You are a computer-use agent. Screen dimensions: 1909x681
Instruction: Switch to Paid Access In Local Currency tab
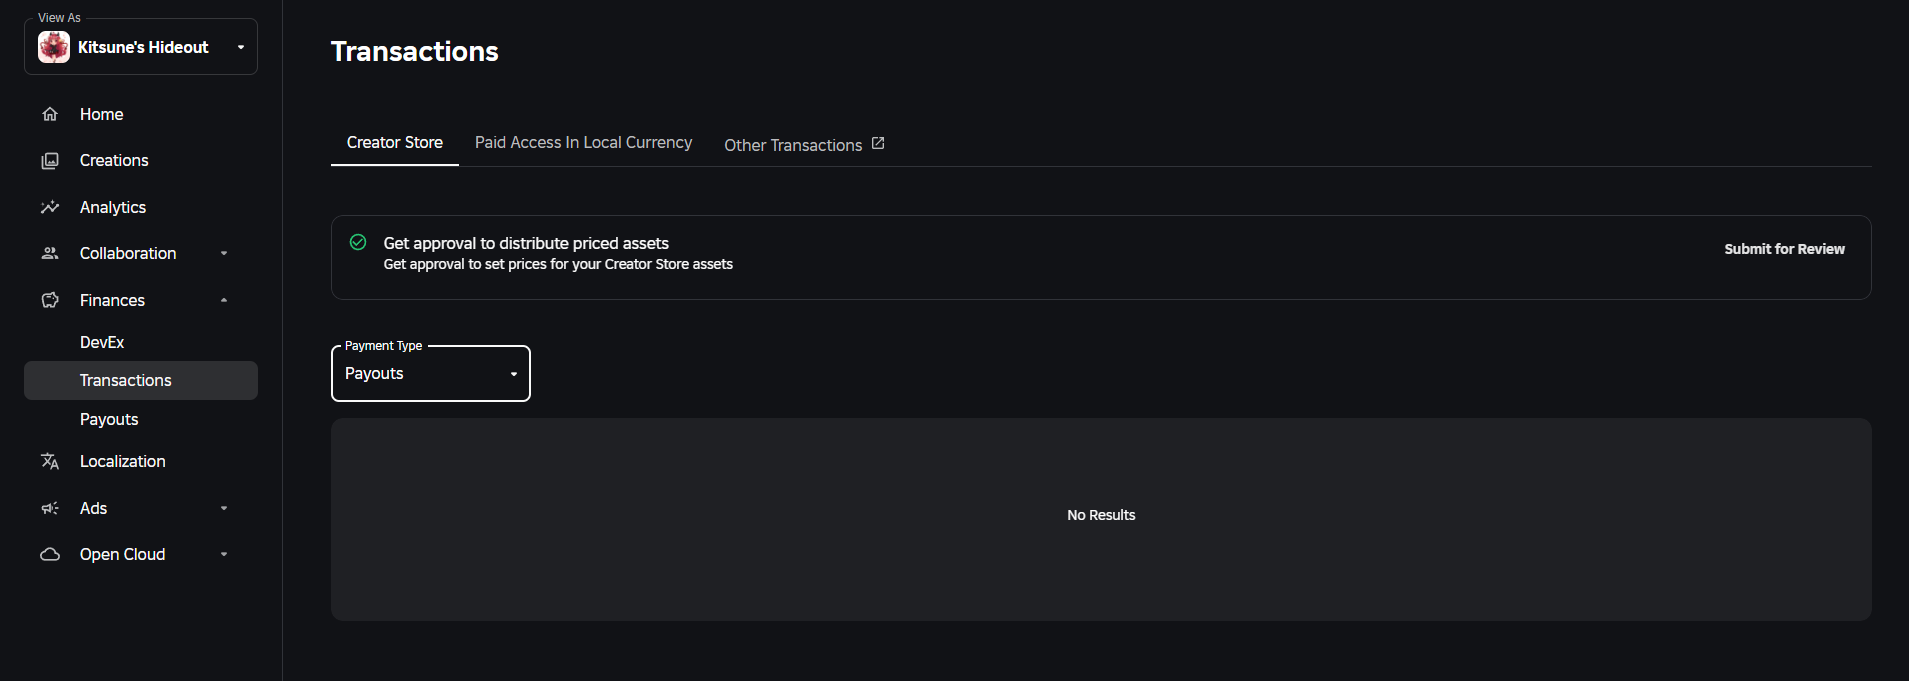583,143
